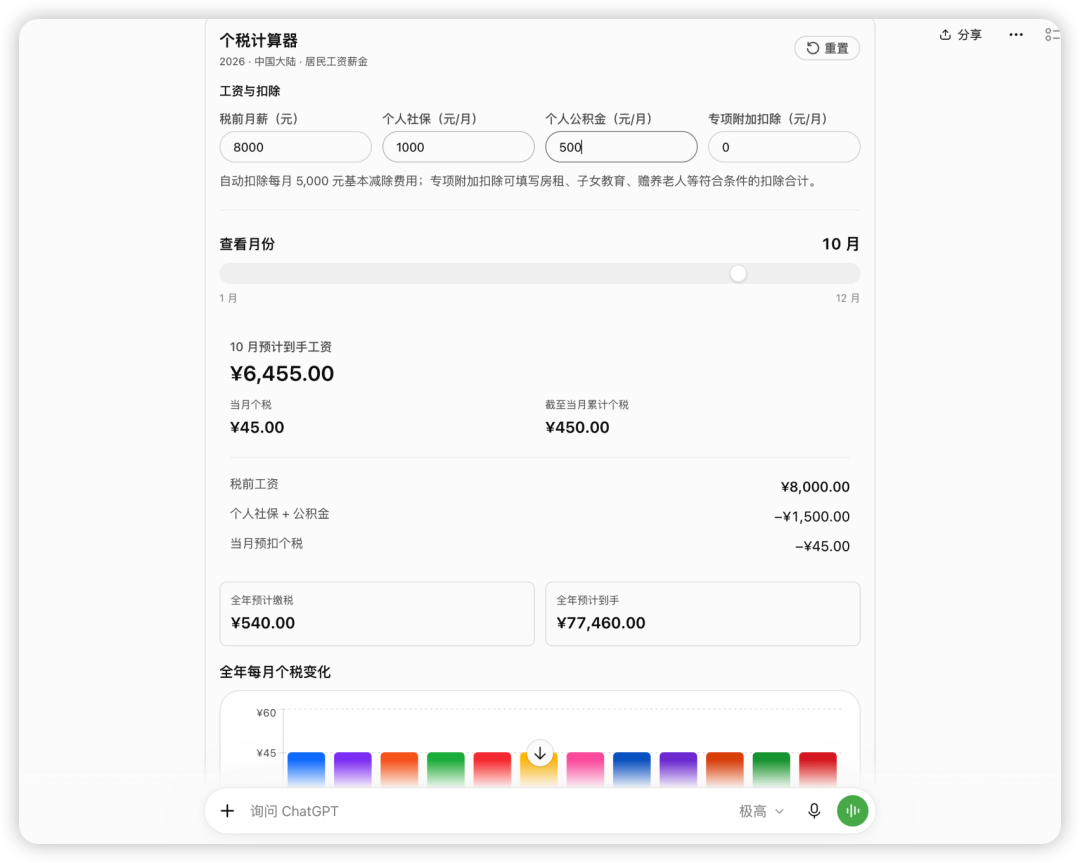Open the 分享 share option
Viewport: 1080px width, 863px height.
click(x=961, y=34)
